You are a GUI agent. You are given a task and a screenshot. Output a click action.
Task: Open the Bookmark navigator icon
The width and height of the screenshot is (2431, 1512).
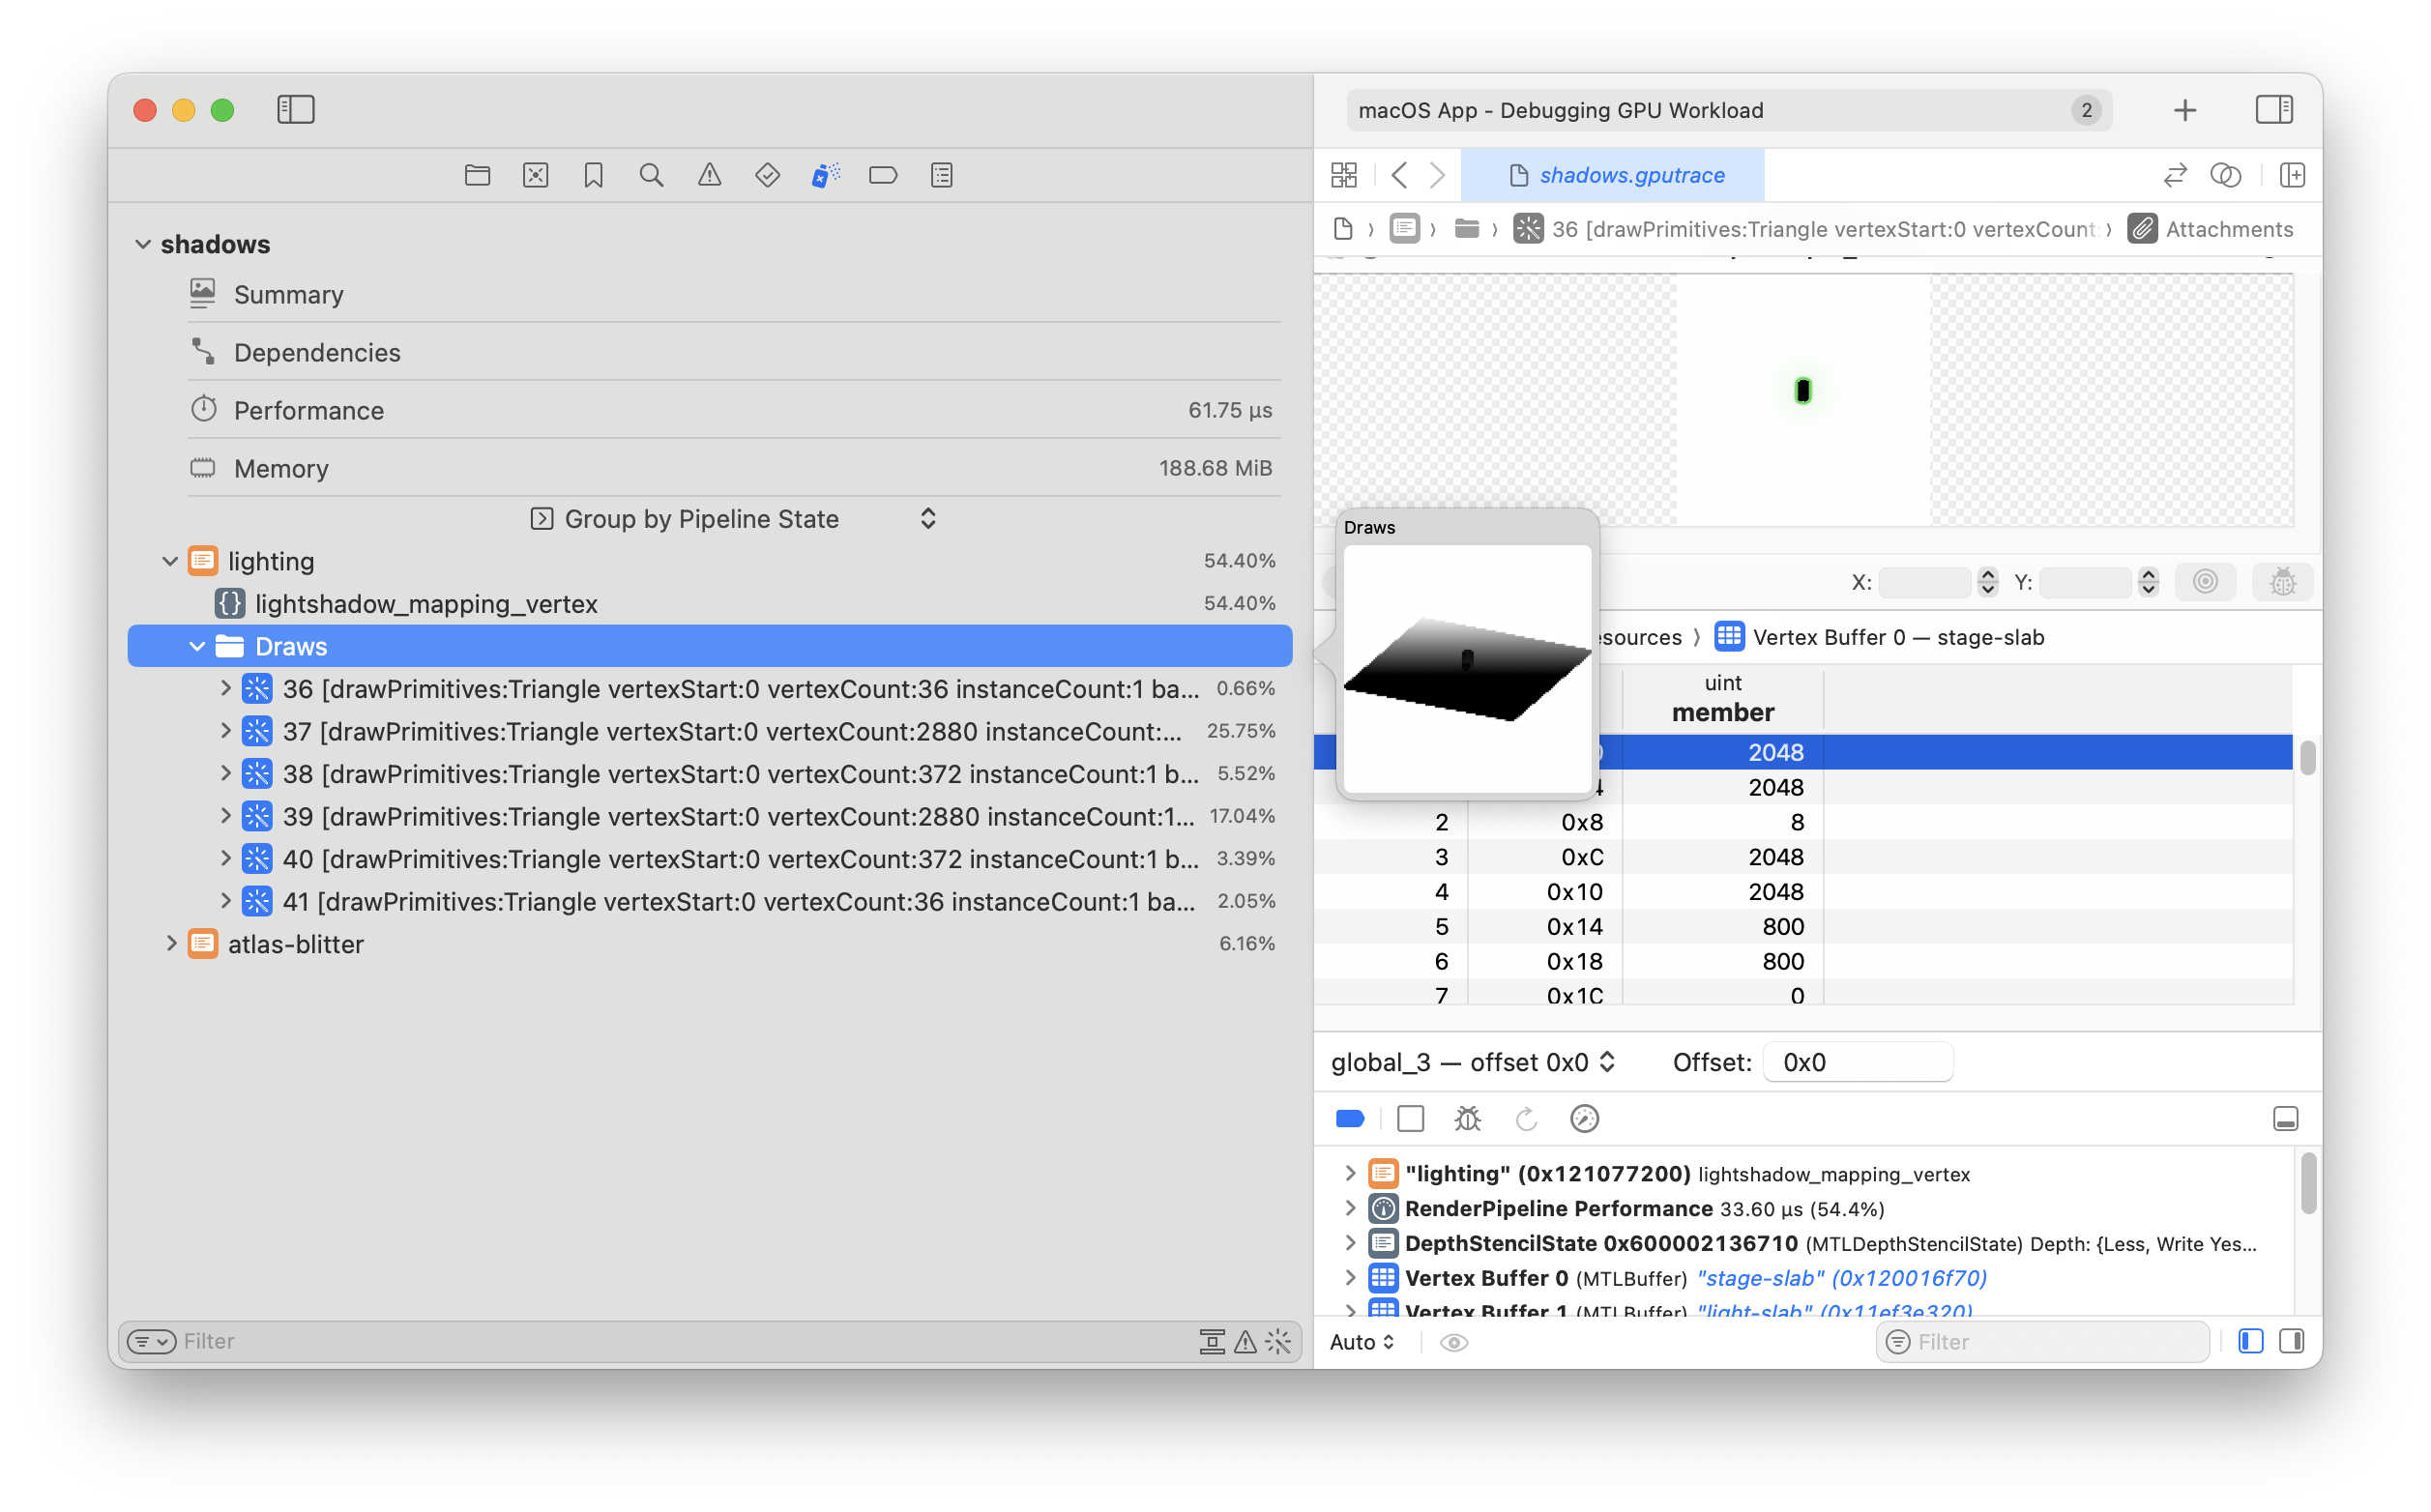594,176
